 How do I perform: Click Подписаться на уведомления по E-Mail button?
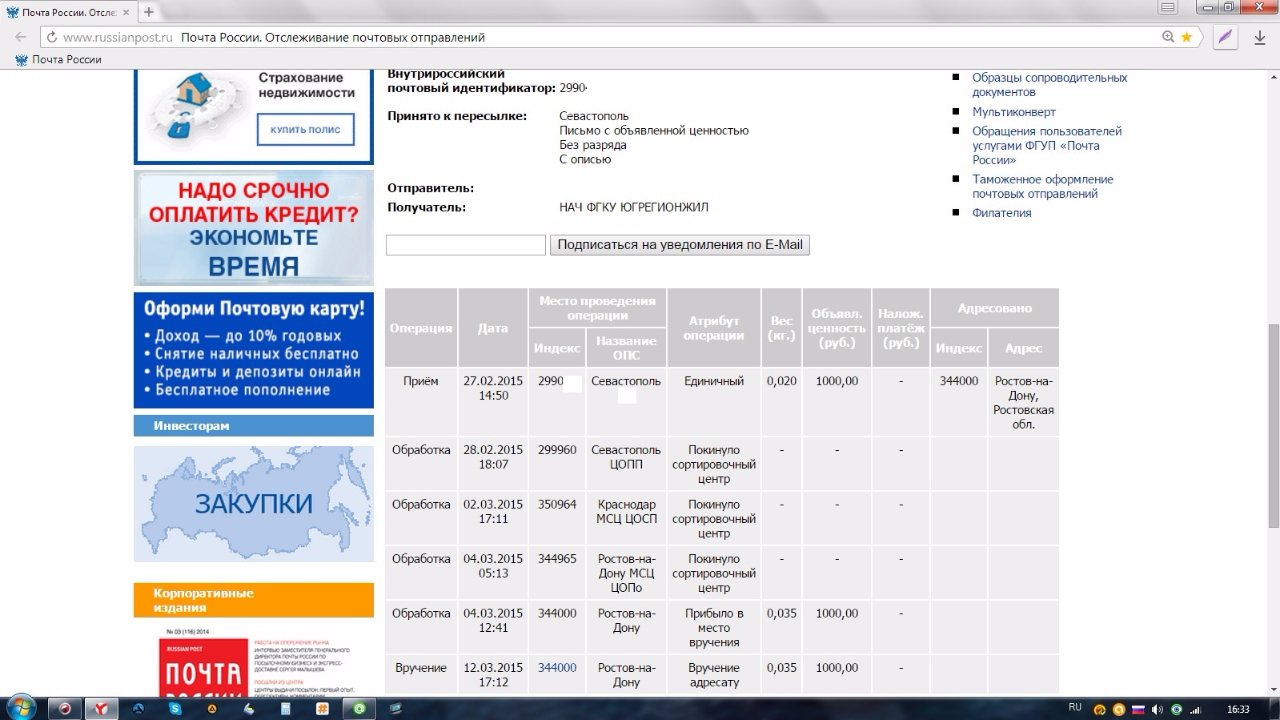click(x=679, y=245)
